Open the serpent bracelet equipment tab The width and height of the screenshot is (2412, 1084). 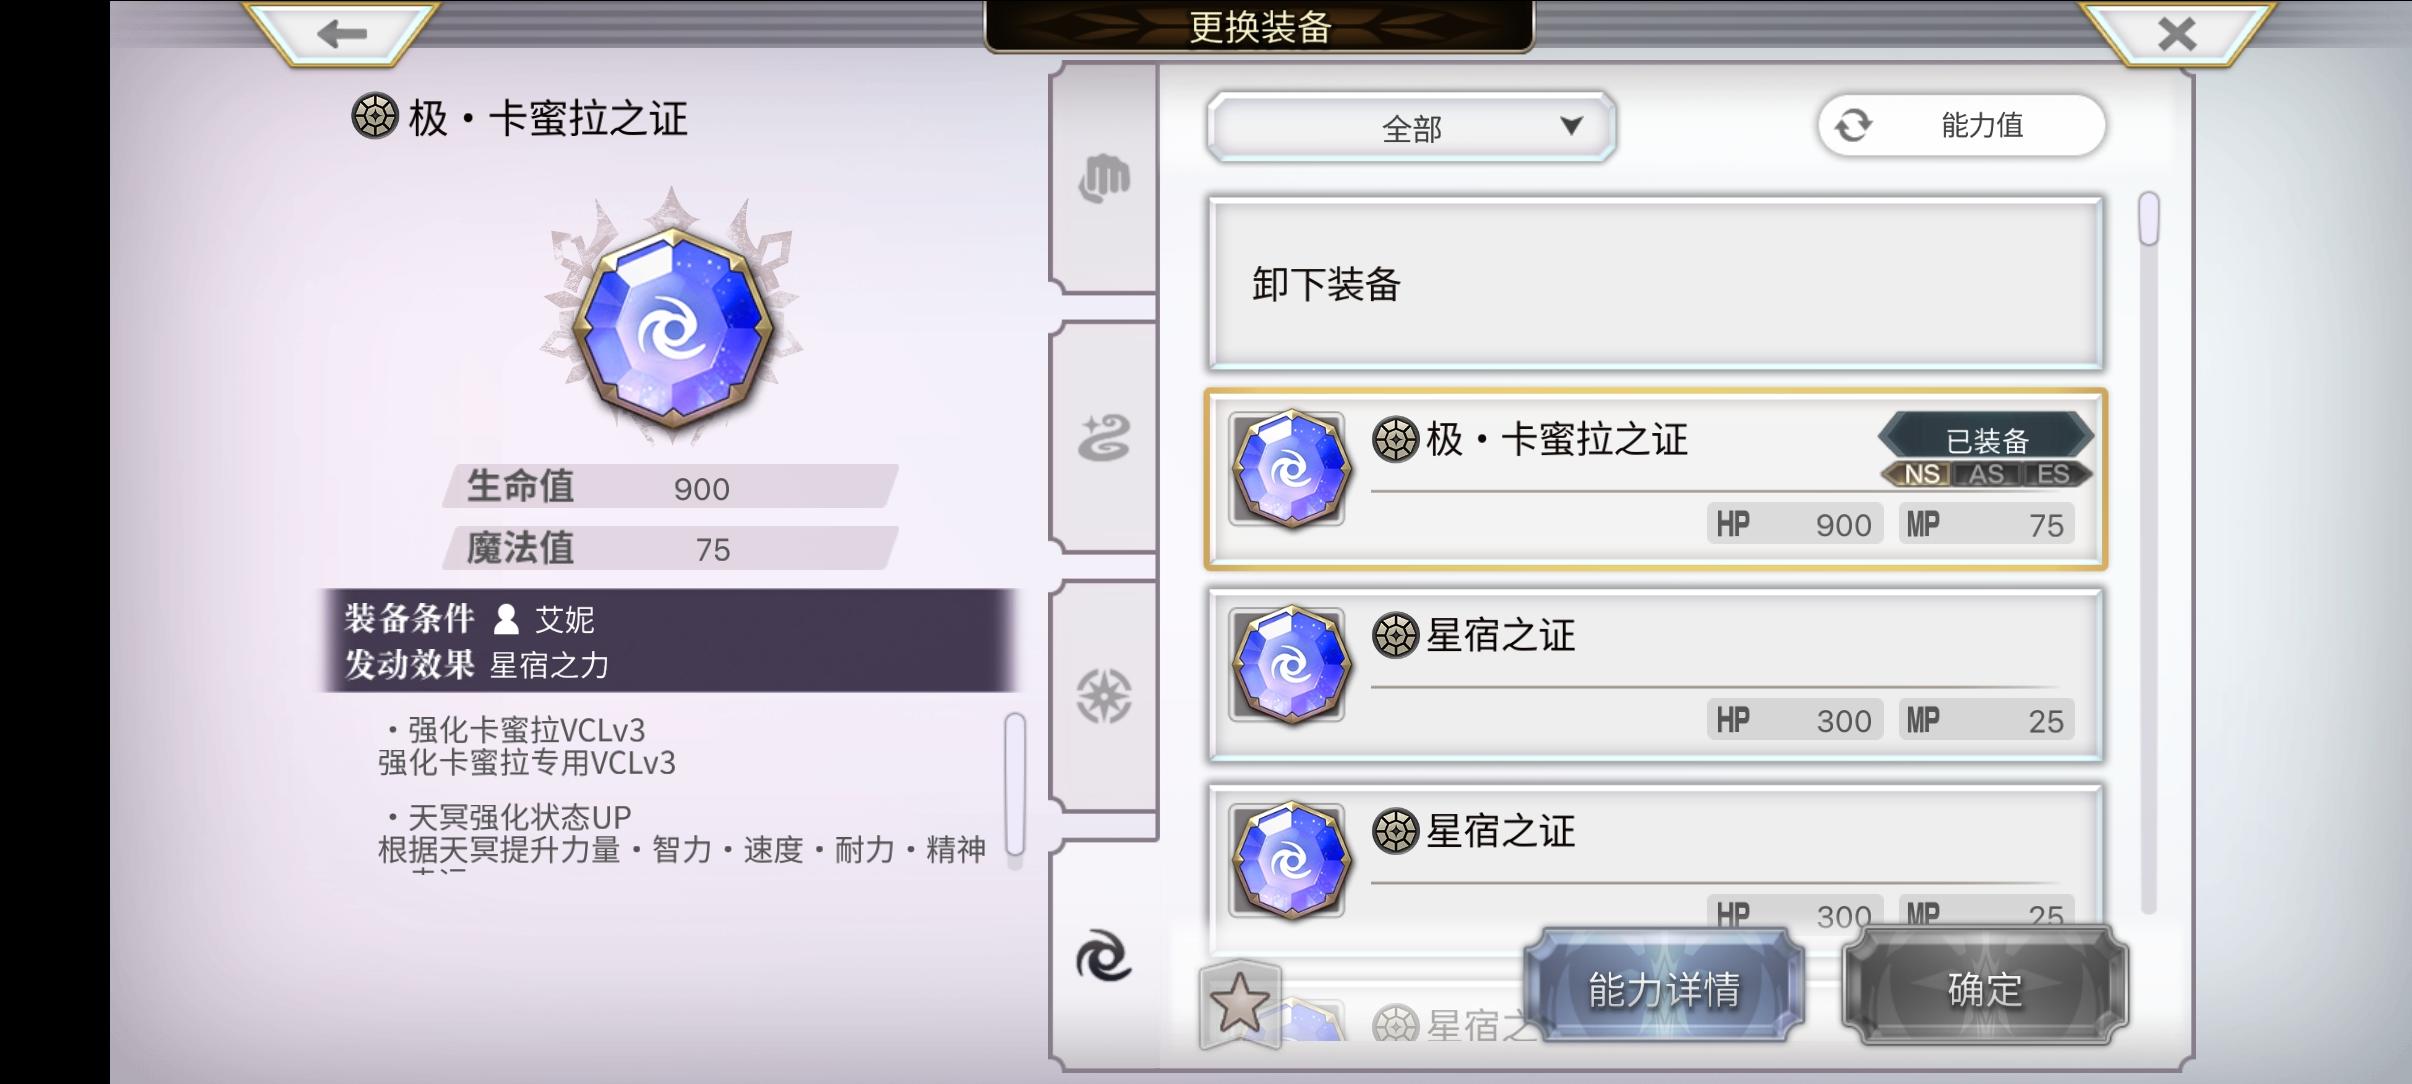click(1104, 438)
